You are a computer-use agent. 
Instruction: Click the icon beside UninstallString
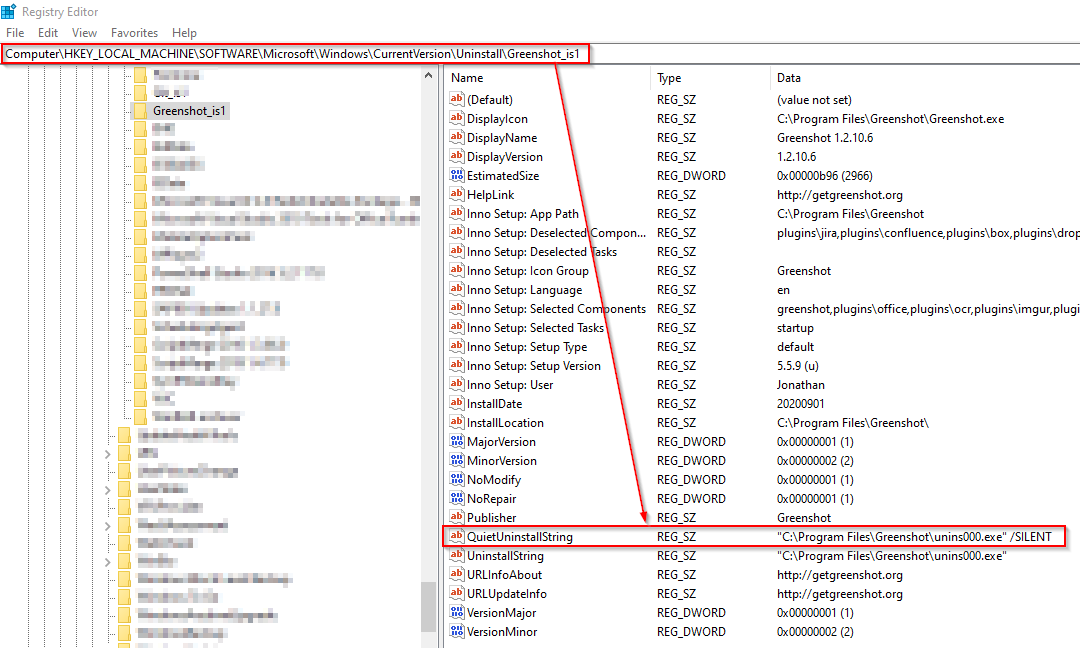pos(457,555)
